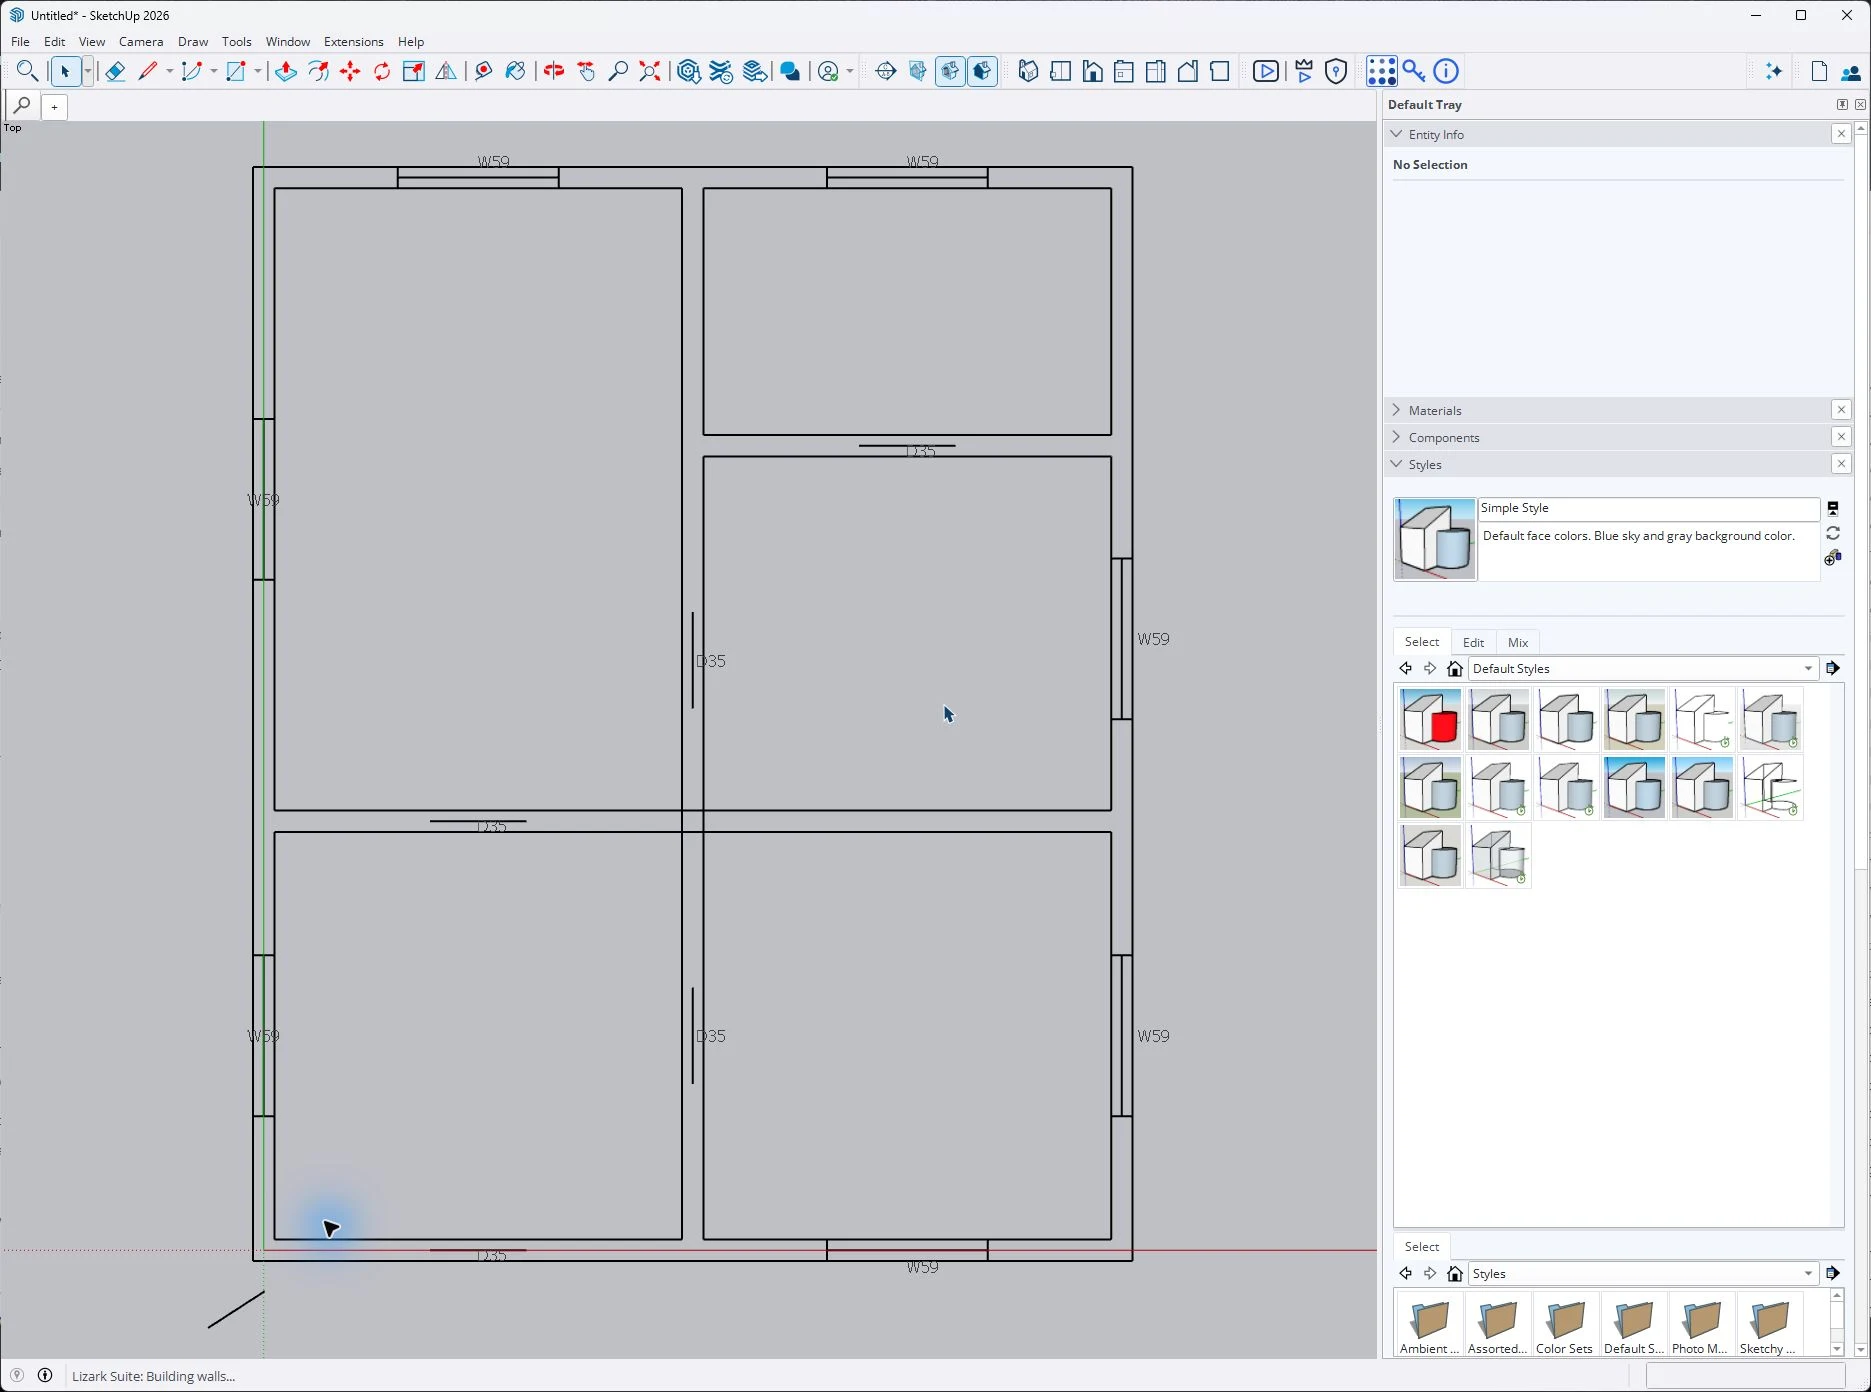This screenshot has width=1871, height=1392.
Task: Open the Arc tool dropdown arrow
Action: coord(214,71)
